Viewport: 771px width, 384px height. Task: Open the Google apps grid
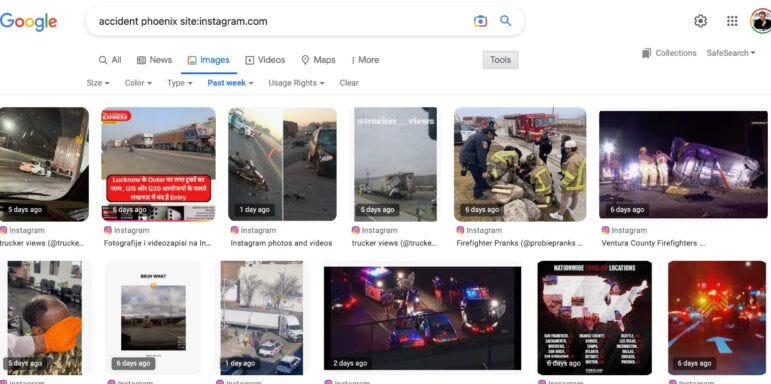[732, 21]
